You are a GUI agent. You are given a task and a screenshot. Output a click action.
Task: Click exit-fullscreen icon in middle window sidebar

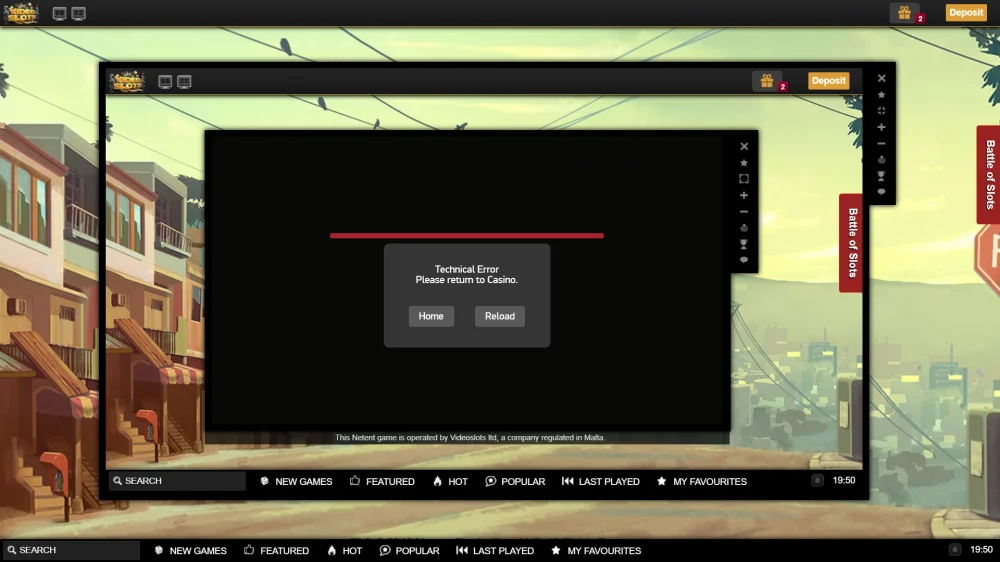tap(881, 110)
